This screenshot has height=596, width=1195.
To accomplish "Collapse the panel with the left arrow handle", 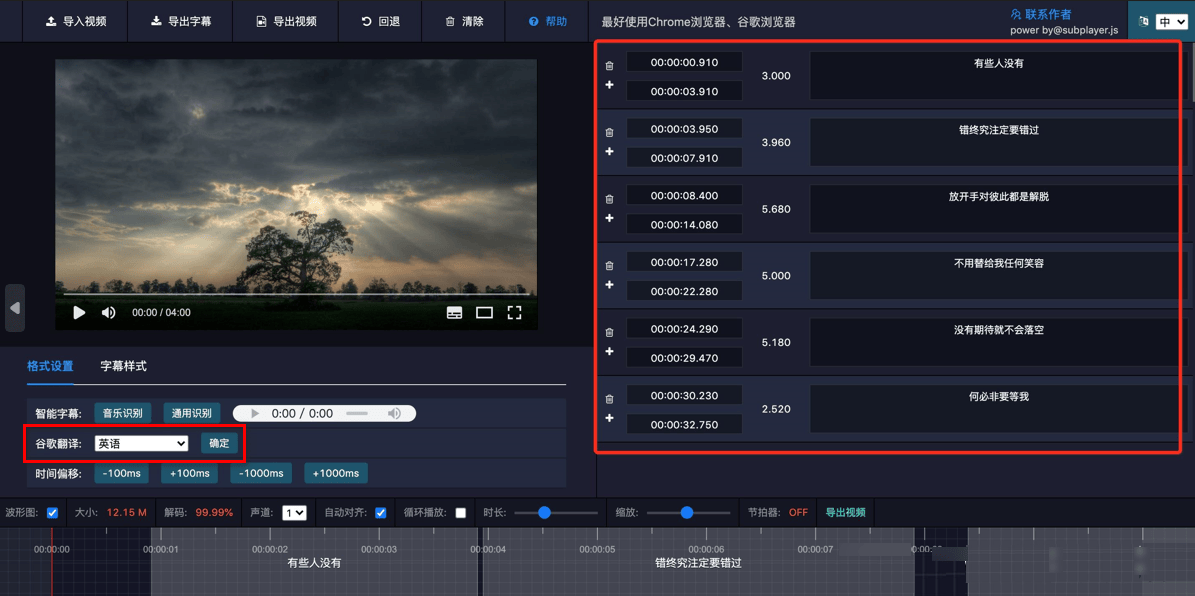I will coord(14,308).
